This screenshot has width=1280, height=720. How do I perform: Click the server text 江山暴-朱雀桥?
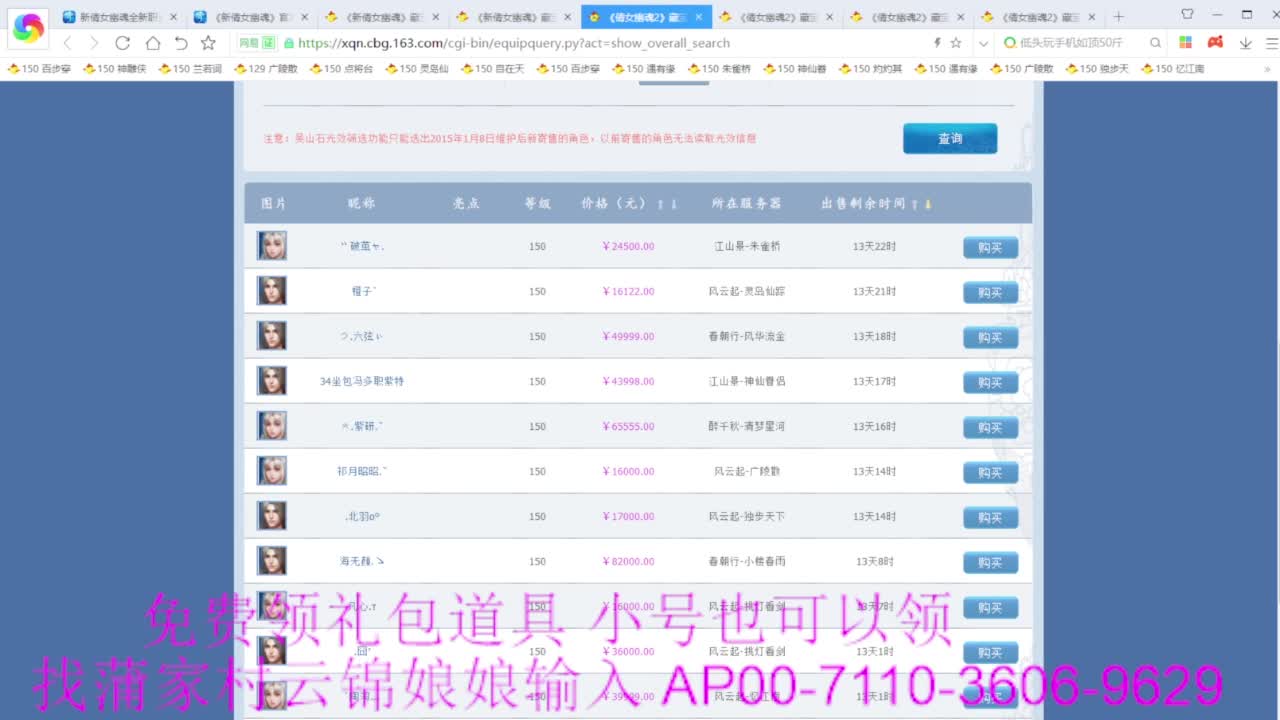click(x=747, y=246)
